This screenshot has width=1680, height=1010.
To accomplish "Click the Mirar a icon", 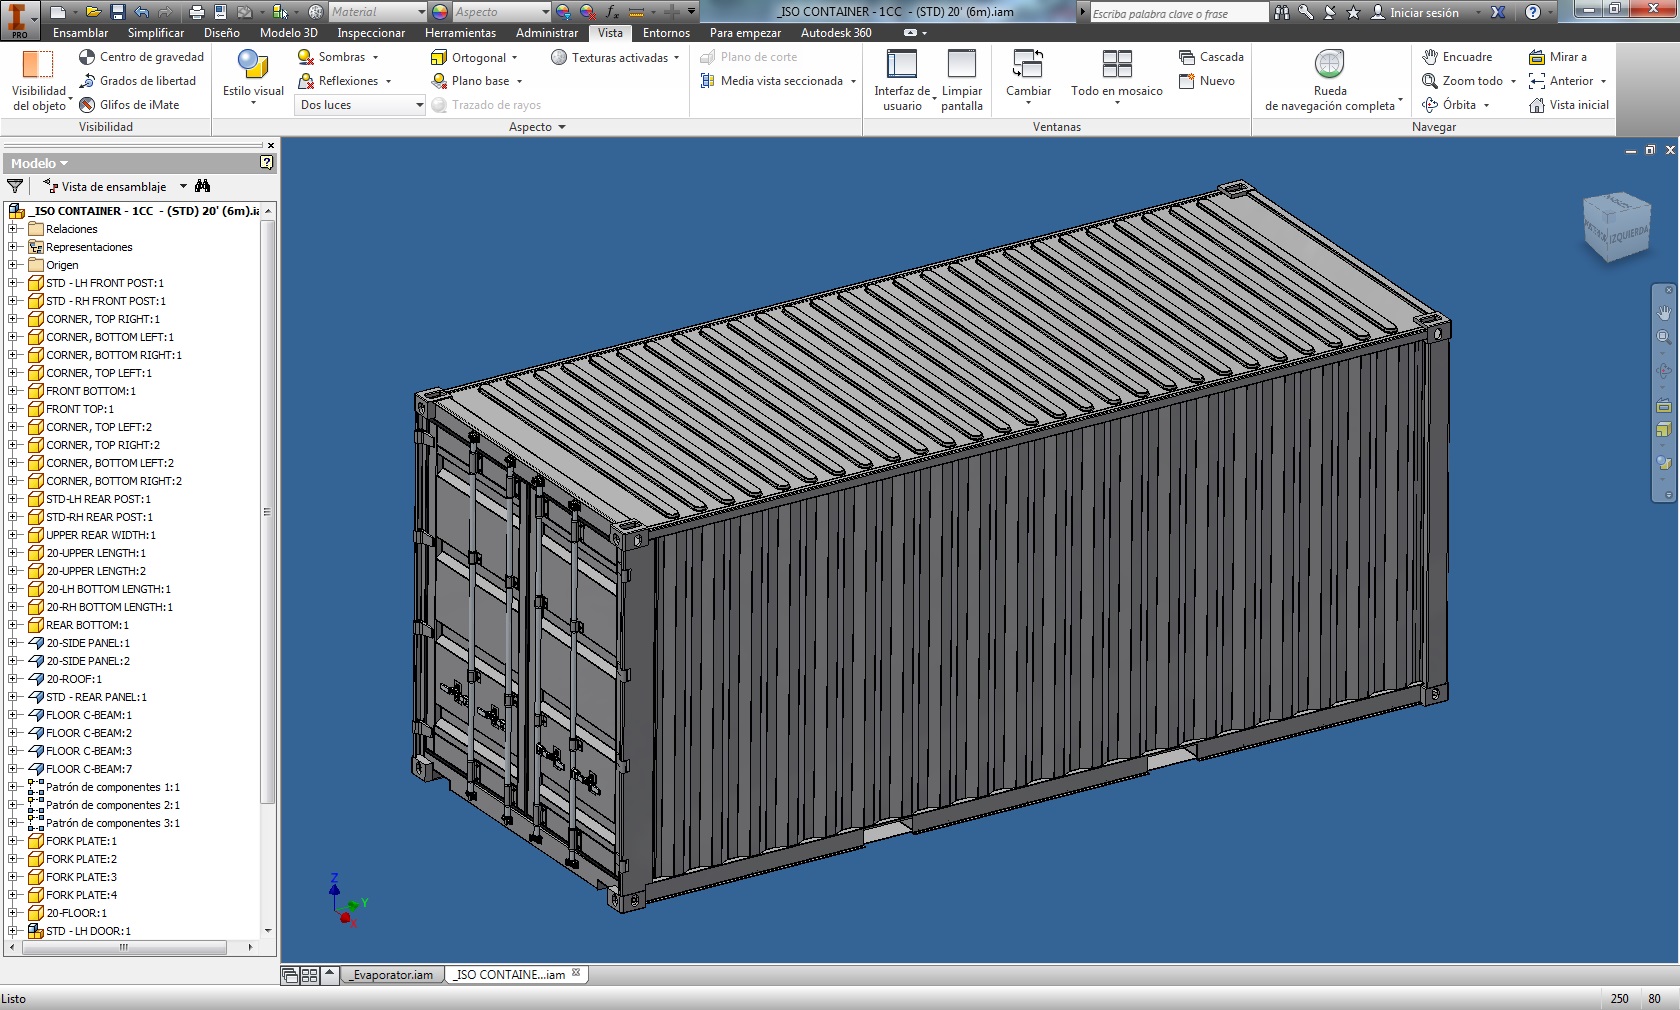I will tap(1537, 57).
